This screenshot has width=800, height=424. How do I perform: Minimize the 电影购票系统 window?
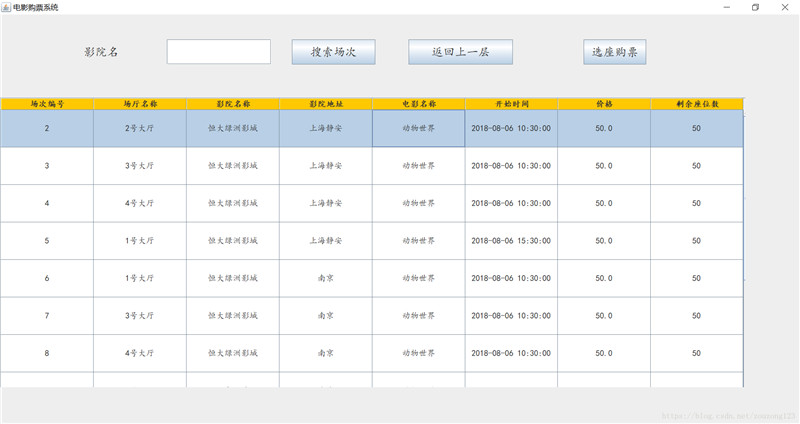point(727,7)
